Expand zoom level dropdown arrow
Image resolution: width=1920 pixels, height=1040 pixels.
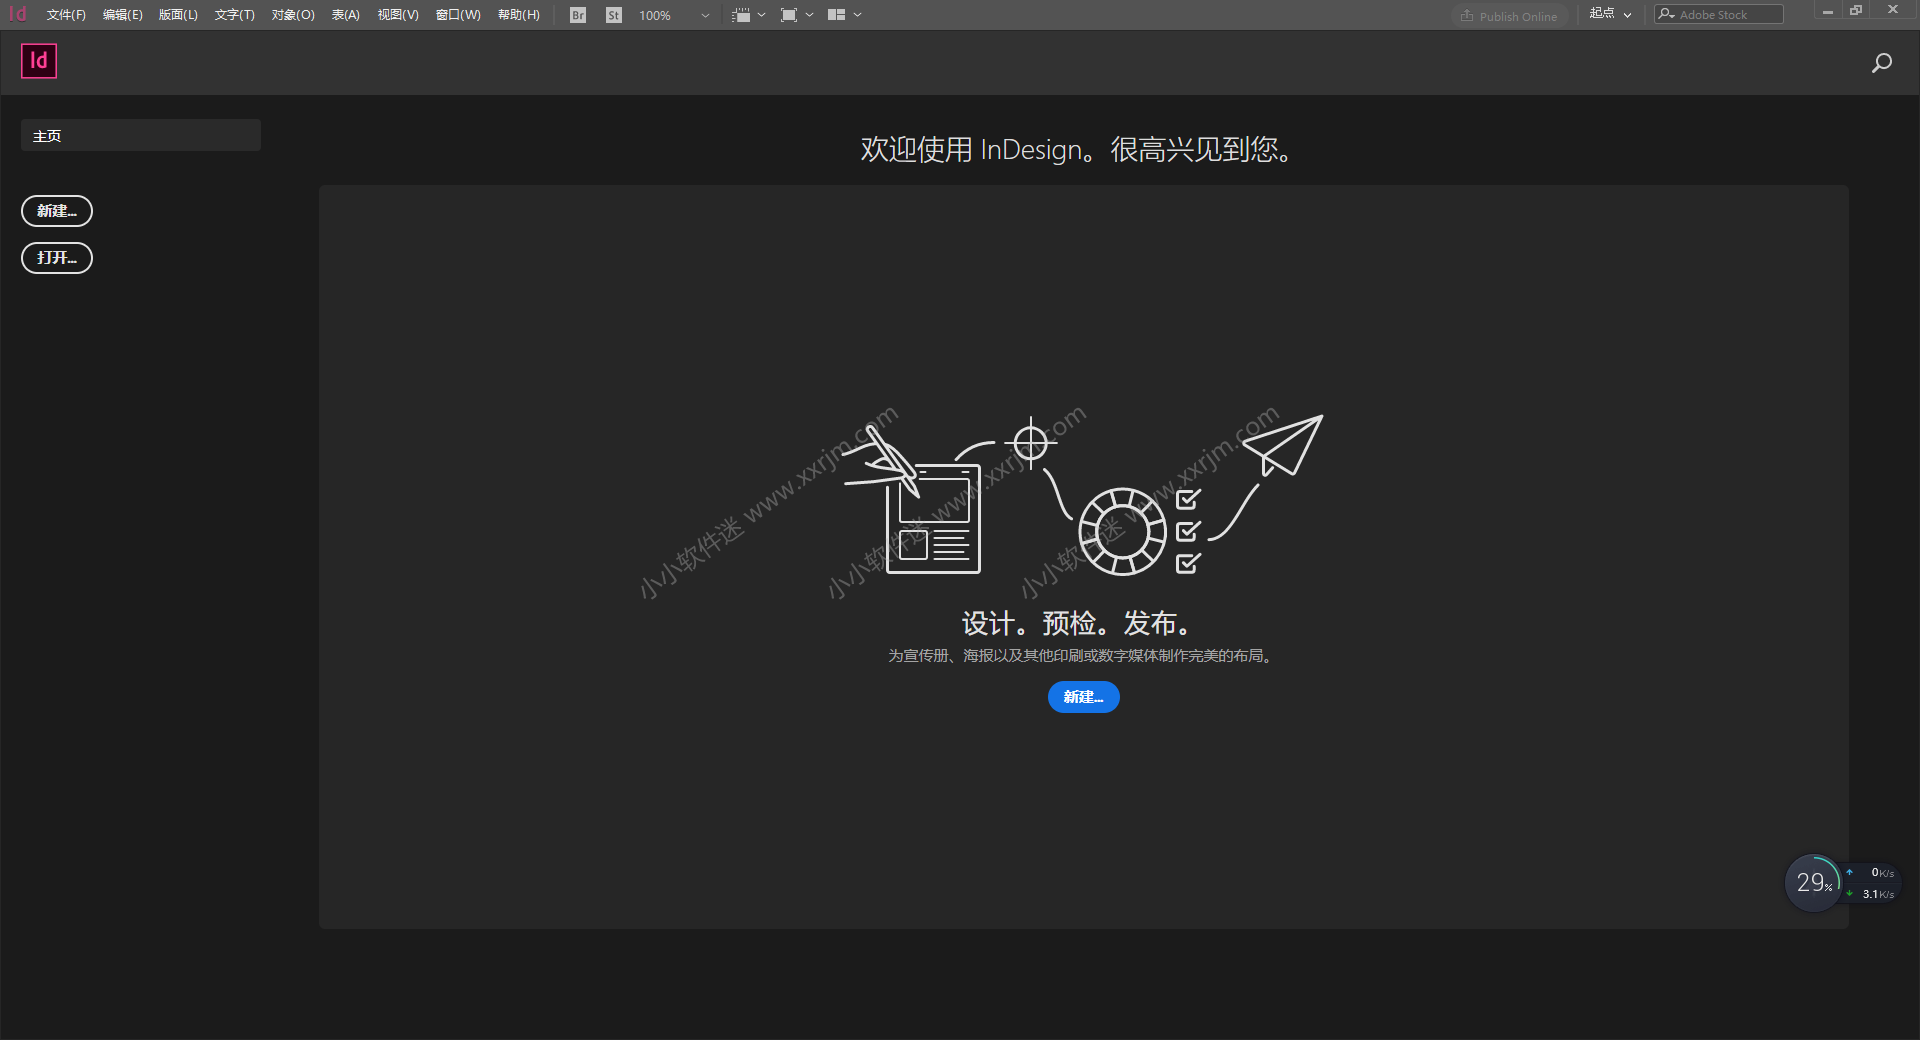(705, 15)
